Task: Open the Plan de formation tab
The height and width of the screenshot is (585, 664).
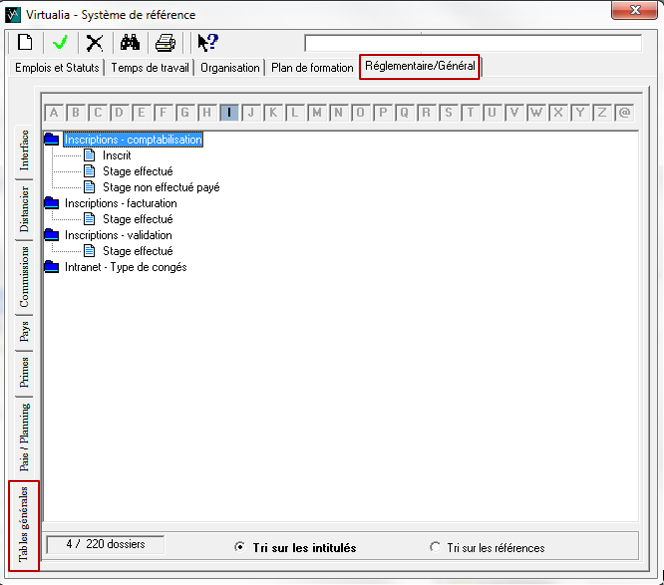Action: pos(312,68)
